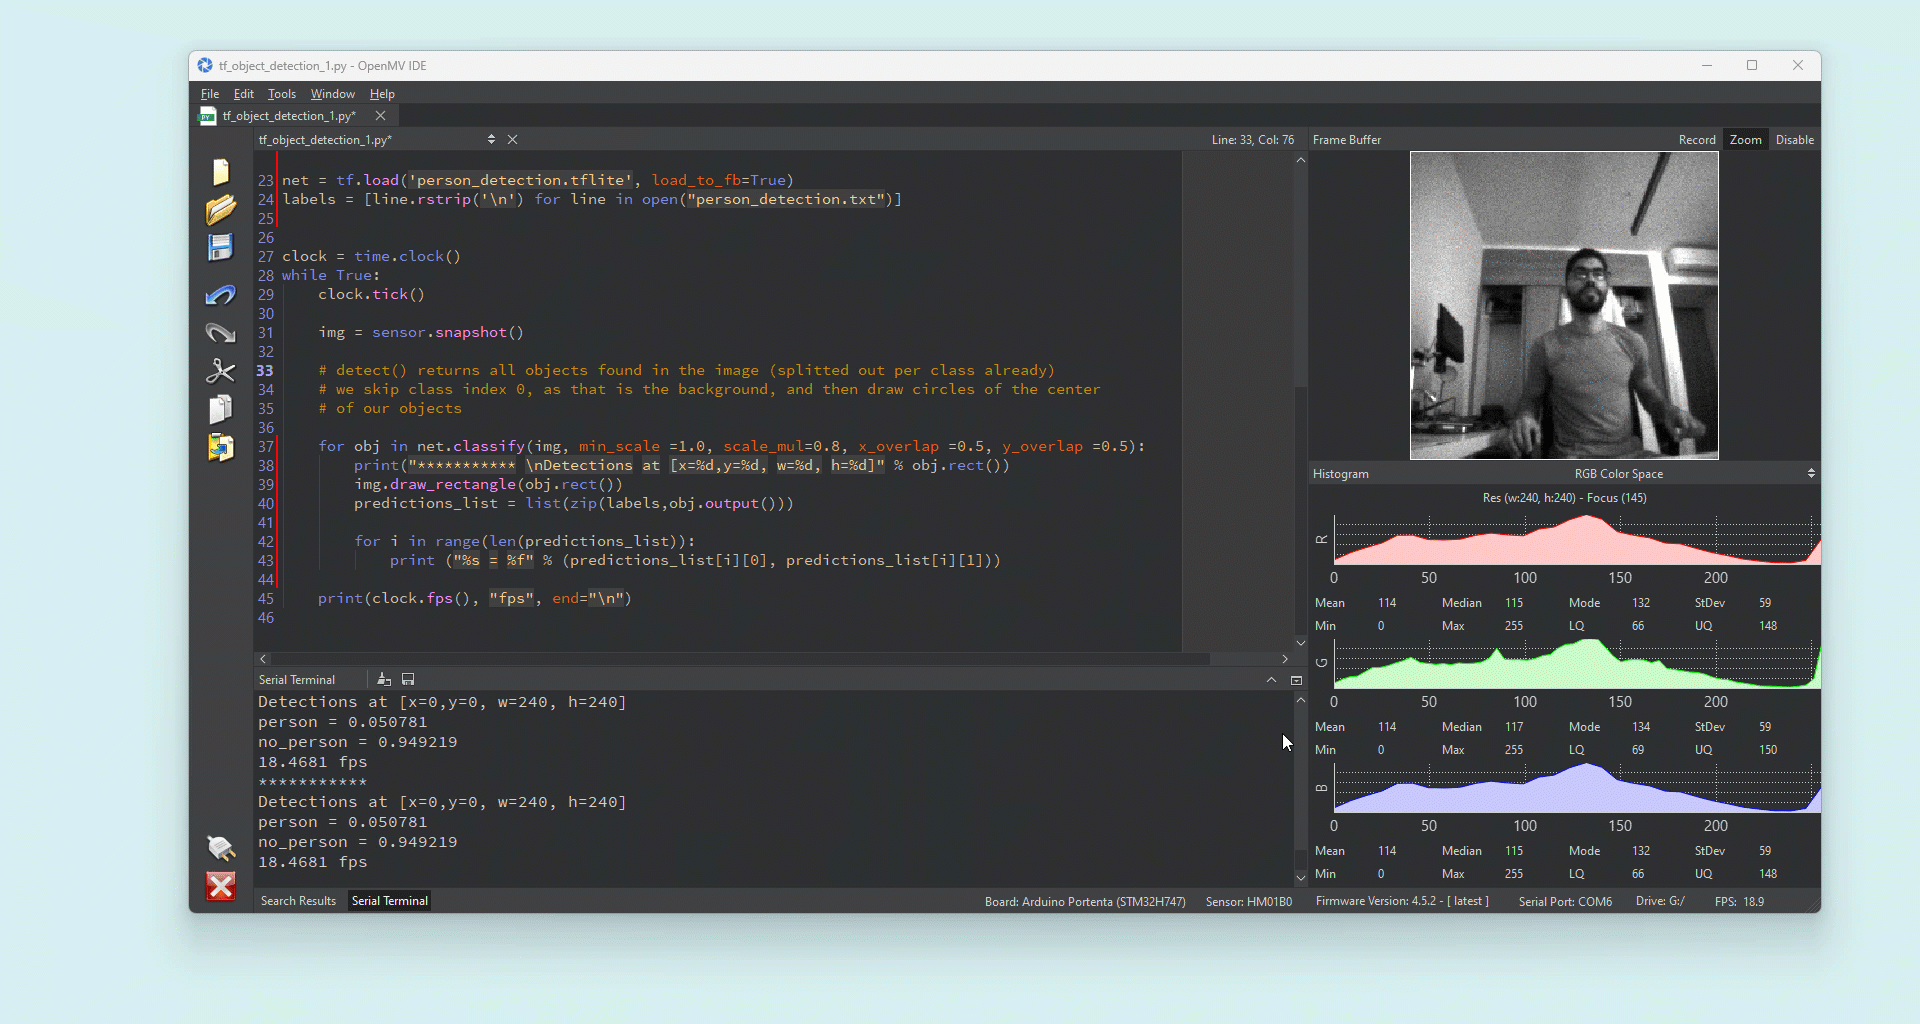Click editor scroll-down arrow
The image size is (1920, 1024).
(1300, 643)
